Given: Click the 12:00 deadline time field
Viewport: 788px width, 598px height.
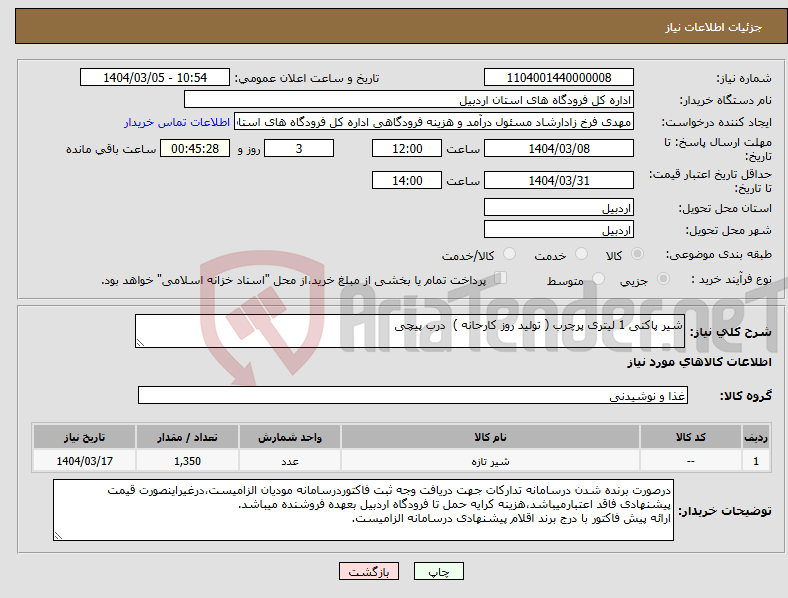Looking at the screenshot, I should coord(407,148).
